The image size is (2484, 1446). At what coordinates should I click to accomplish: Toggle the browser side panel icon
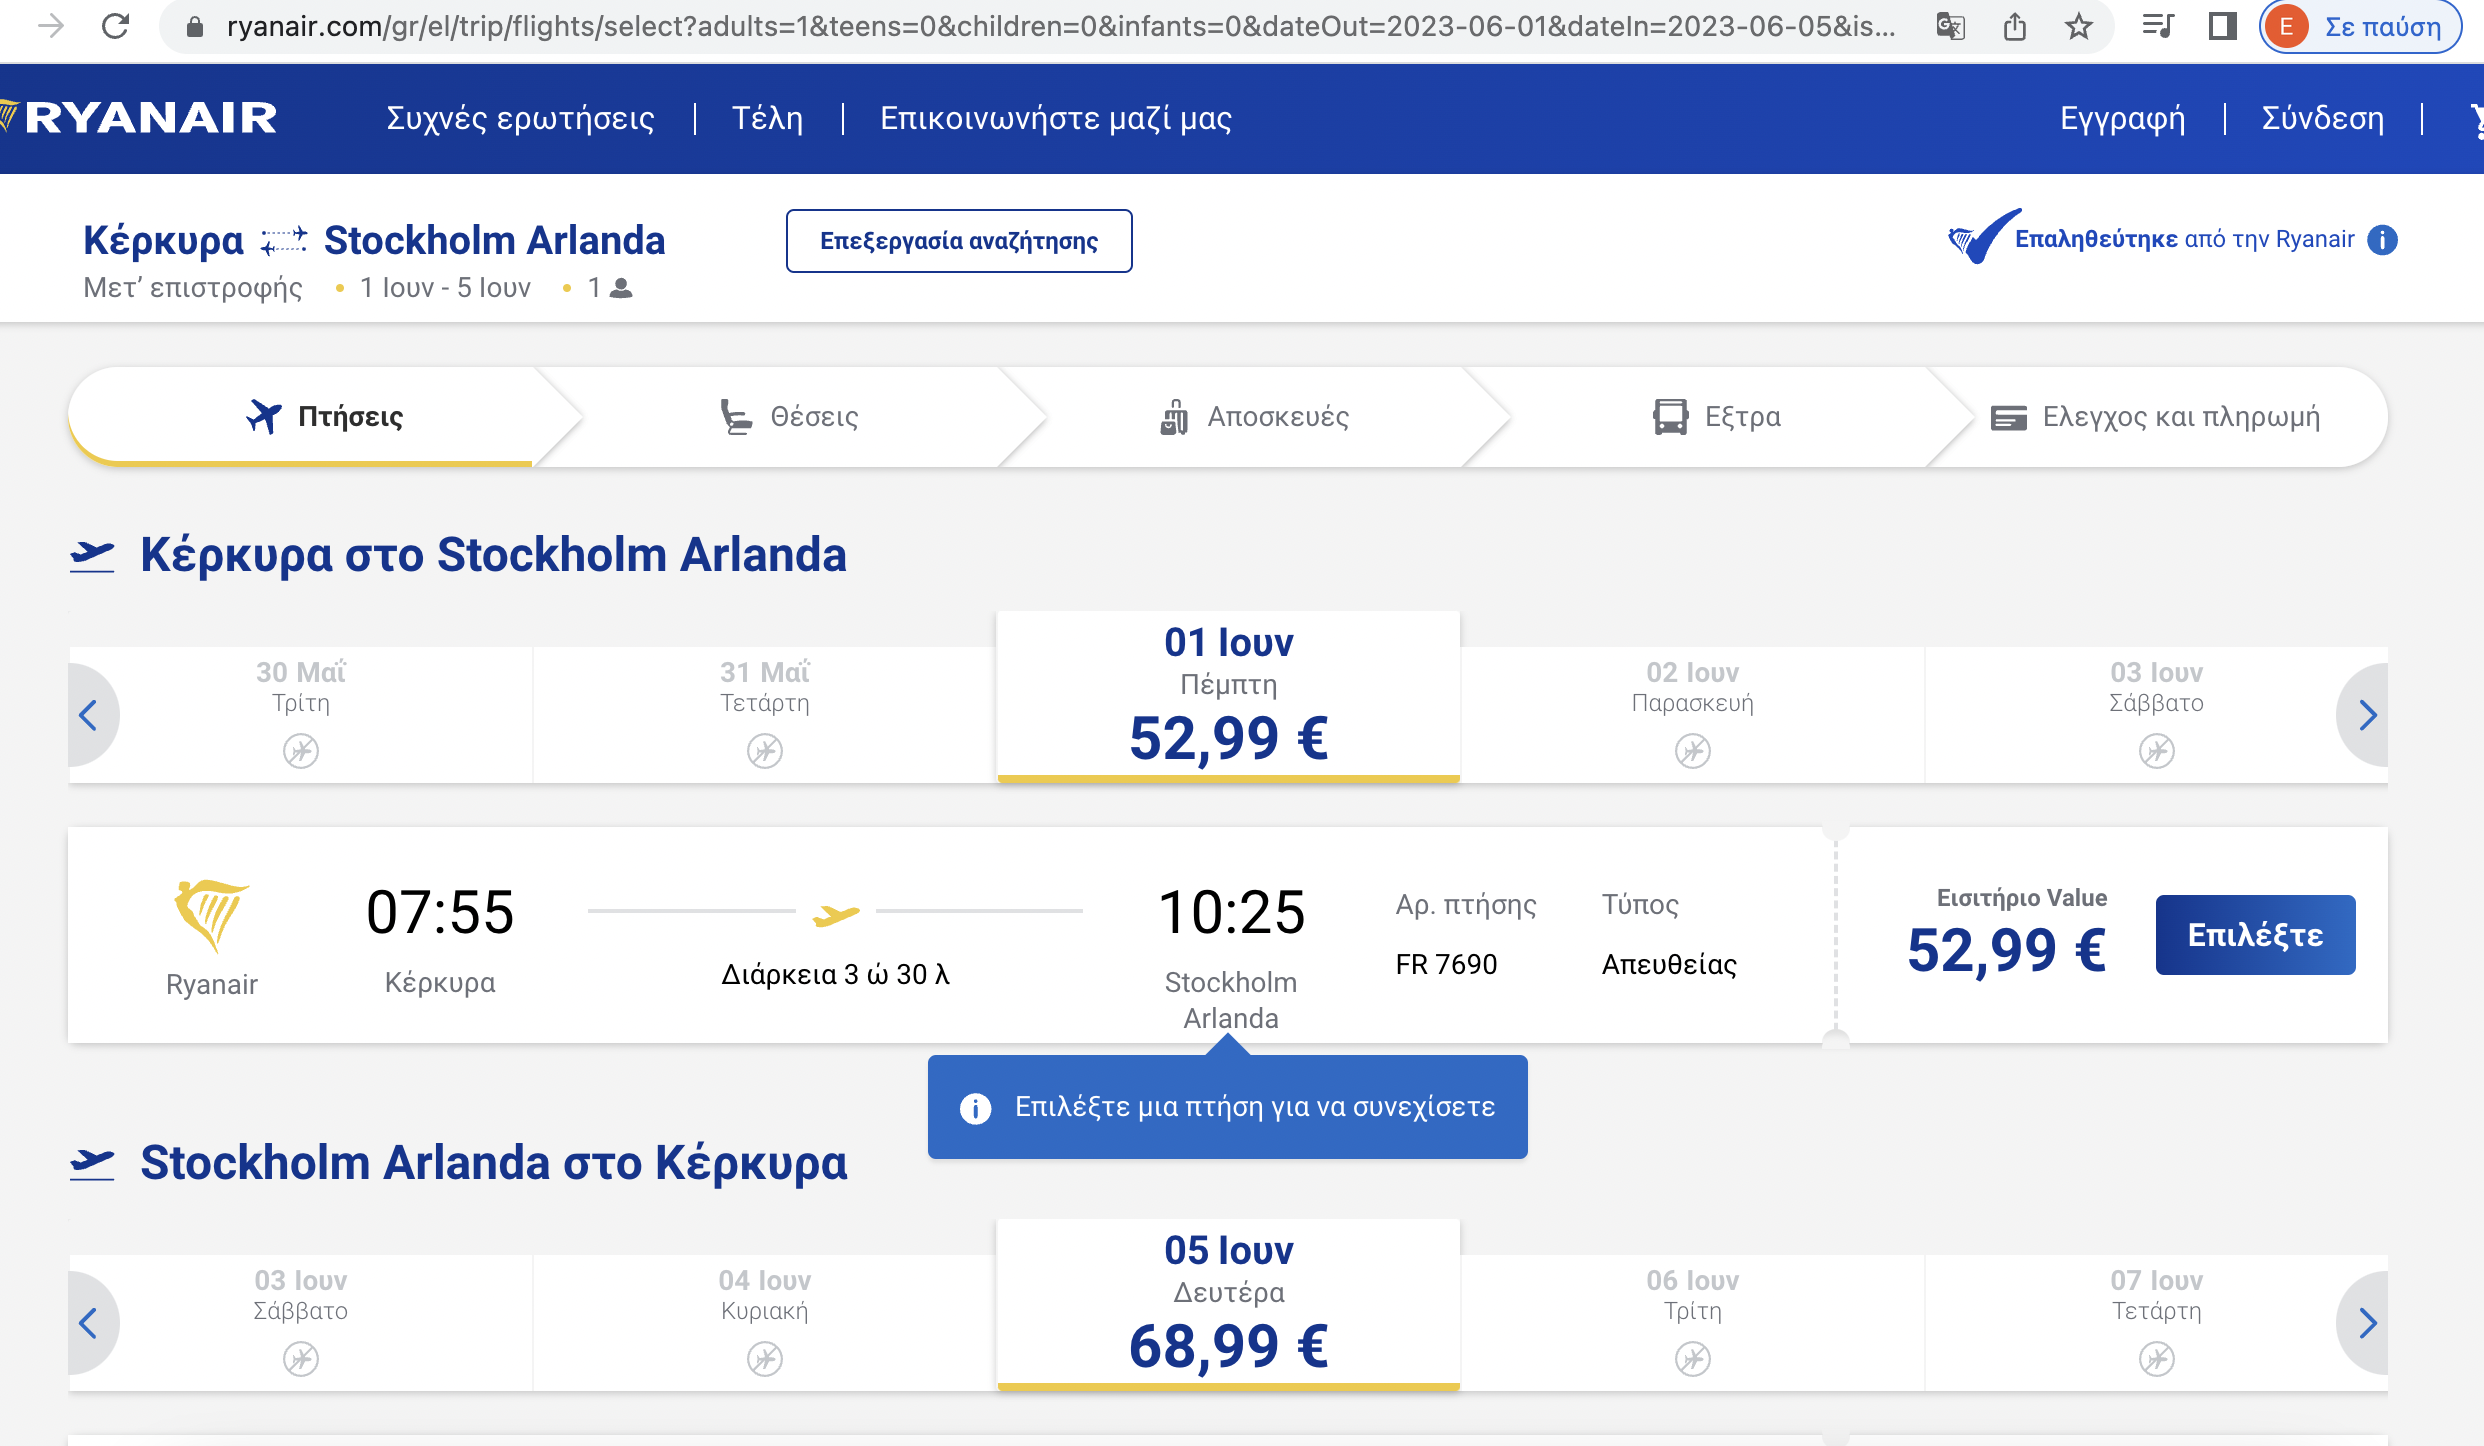[x=2222, y=26]
